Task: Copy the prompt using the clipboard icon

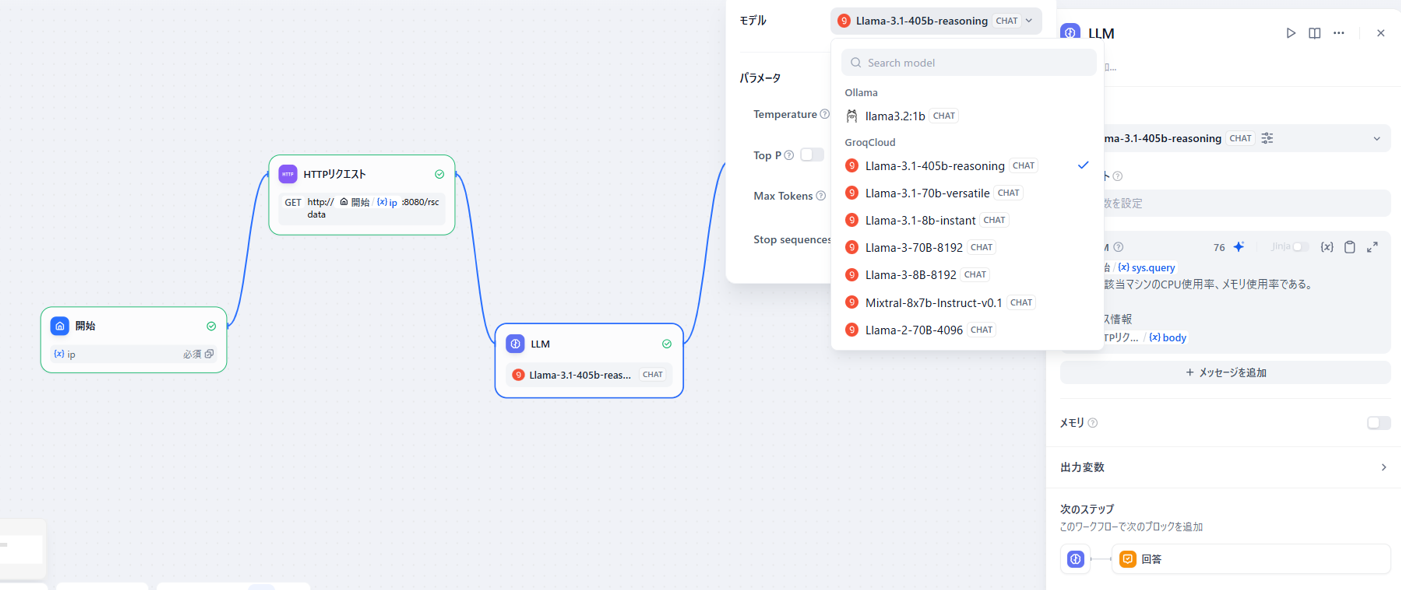Action: [1350, 247]
